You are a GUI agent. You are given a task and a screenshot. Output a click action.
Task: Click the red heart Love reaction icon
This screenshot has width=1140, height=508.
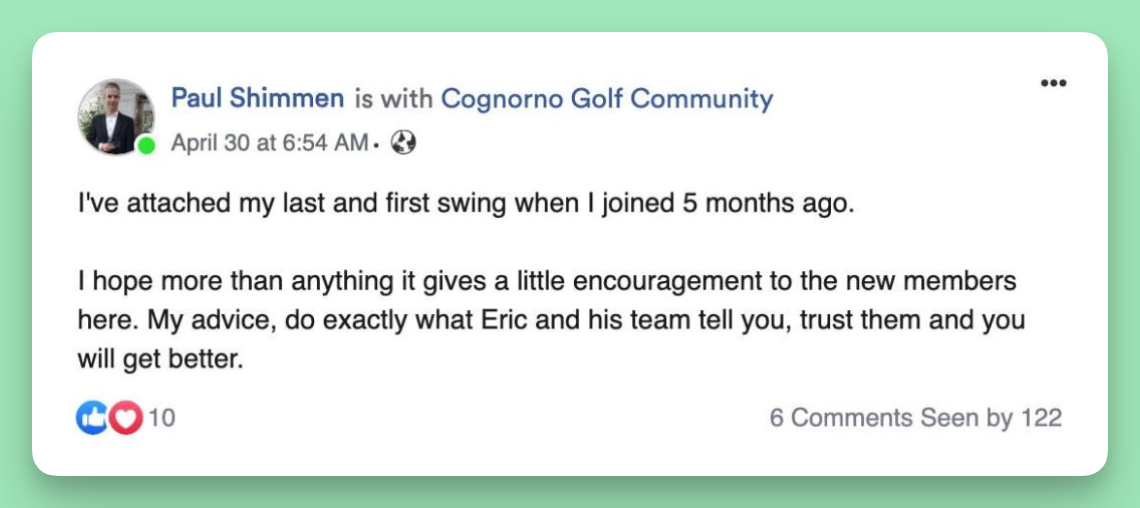126,418
